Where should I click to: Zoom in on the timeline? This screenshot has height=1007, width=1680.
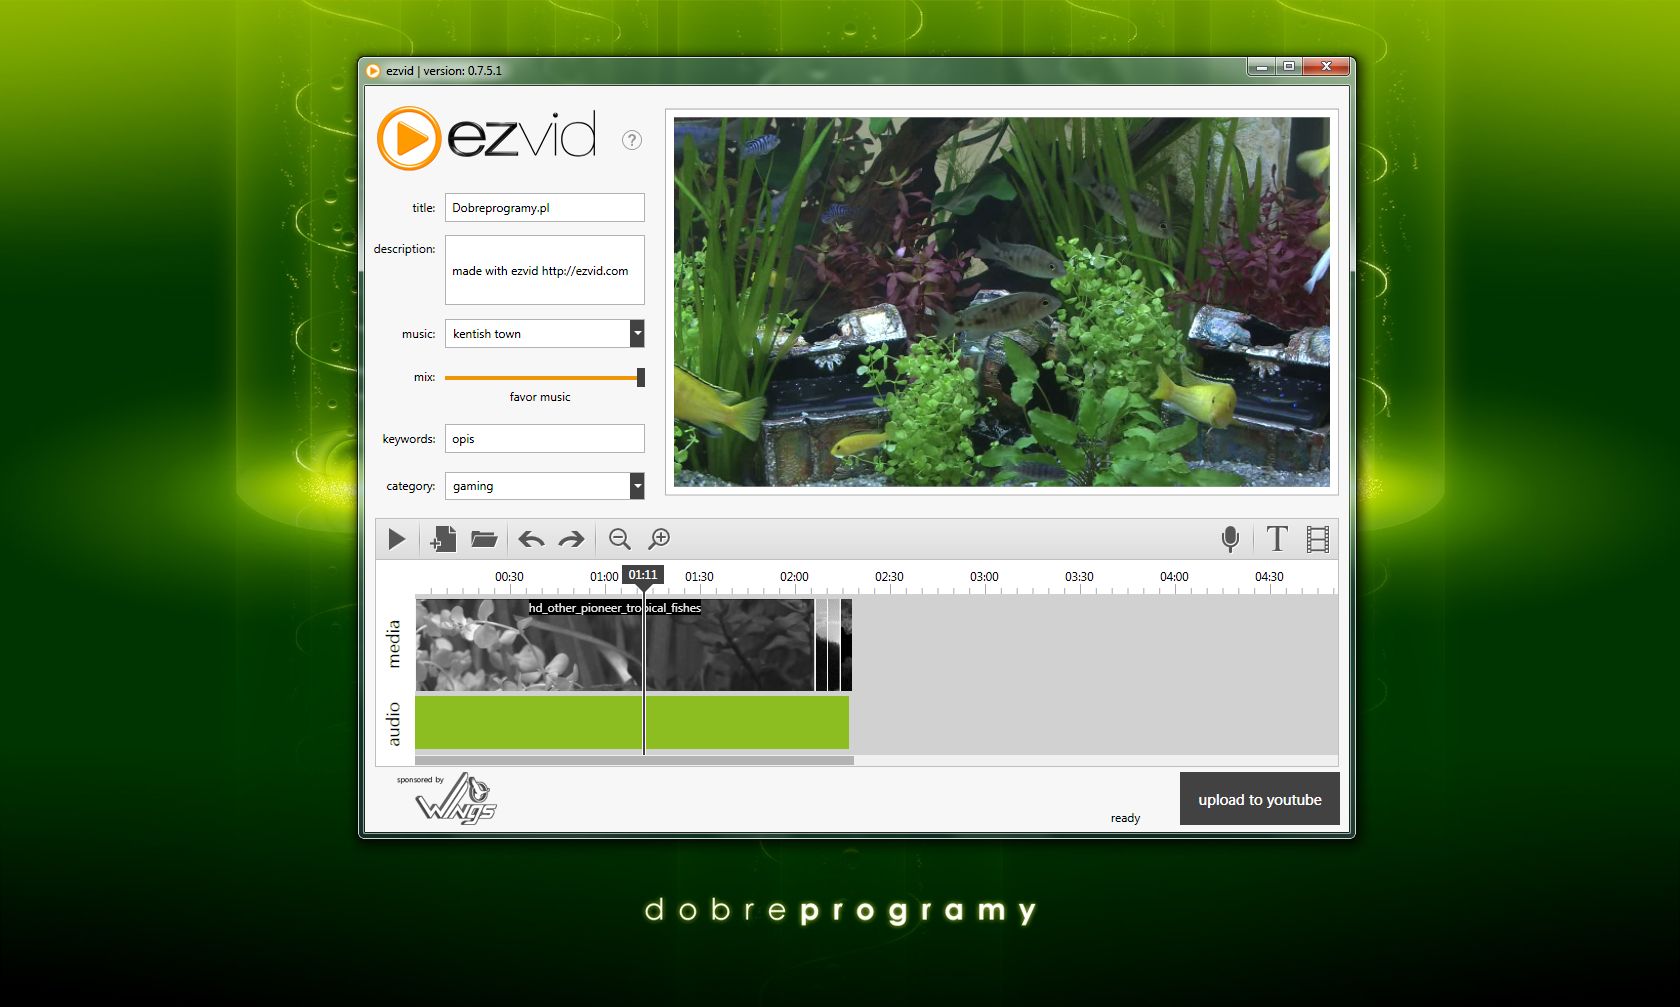pyautogui.click(x=660, y=539)
